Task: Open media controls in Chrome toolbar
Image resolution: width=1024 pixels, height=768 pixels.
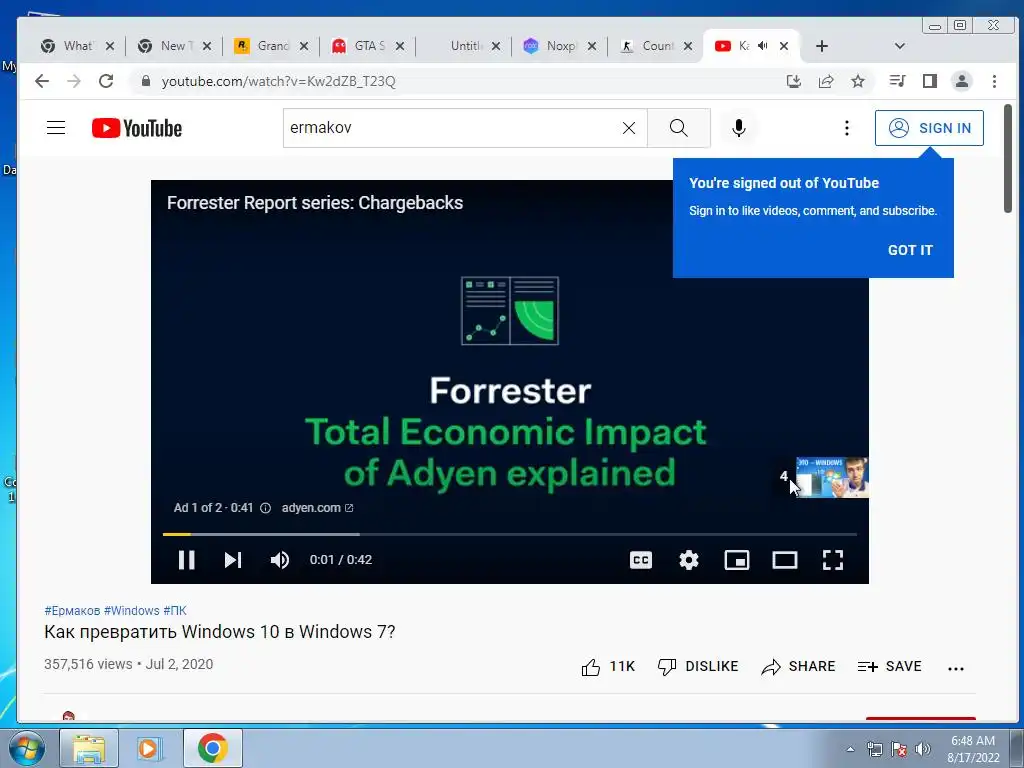Action: click(897, 81)
